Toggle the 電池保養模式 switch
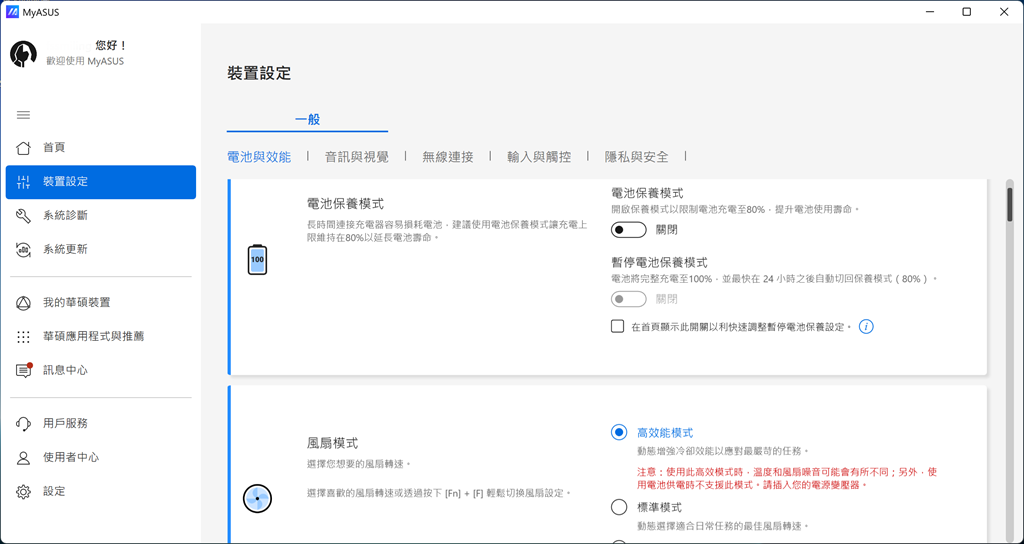 630,230
